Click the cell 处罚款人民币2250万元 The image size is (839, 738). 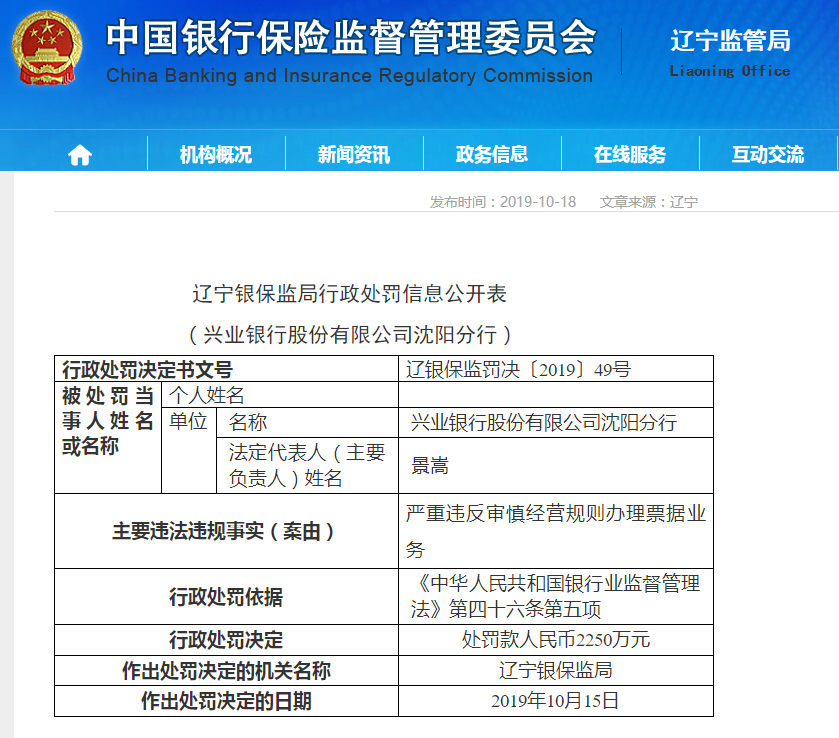(x=556, y=640)
